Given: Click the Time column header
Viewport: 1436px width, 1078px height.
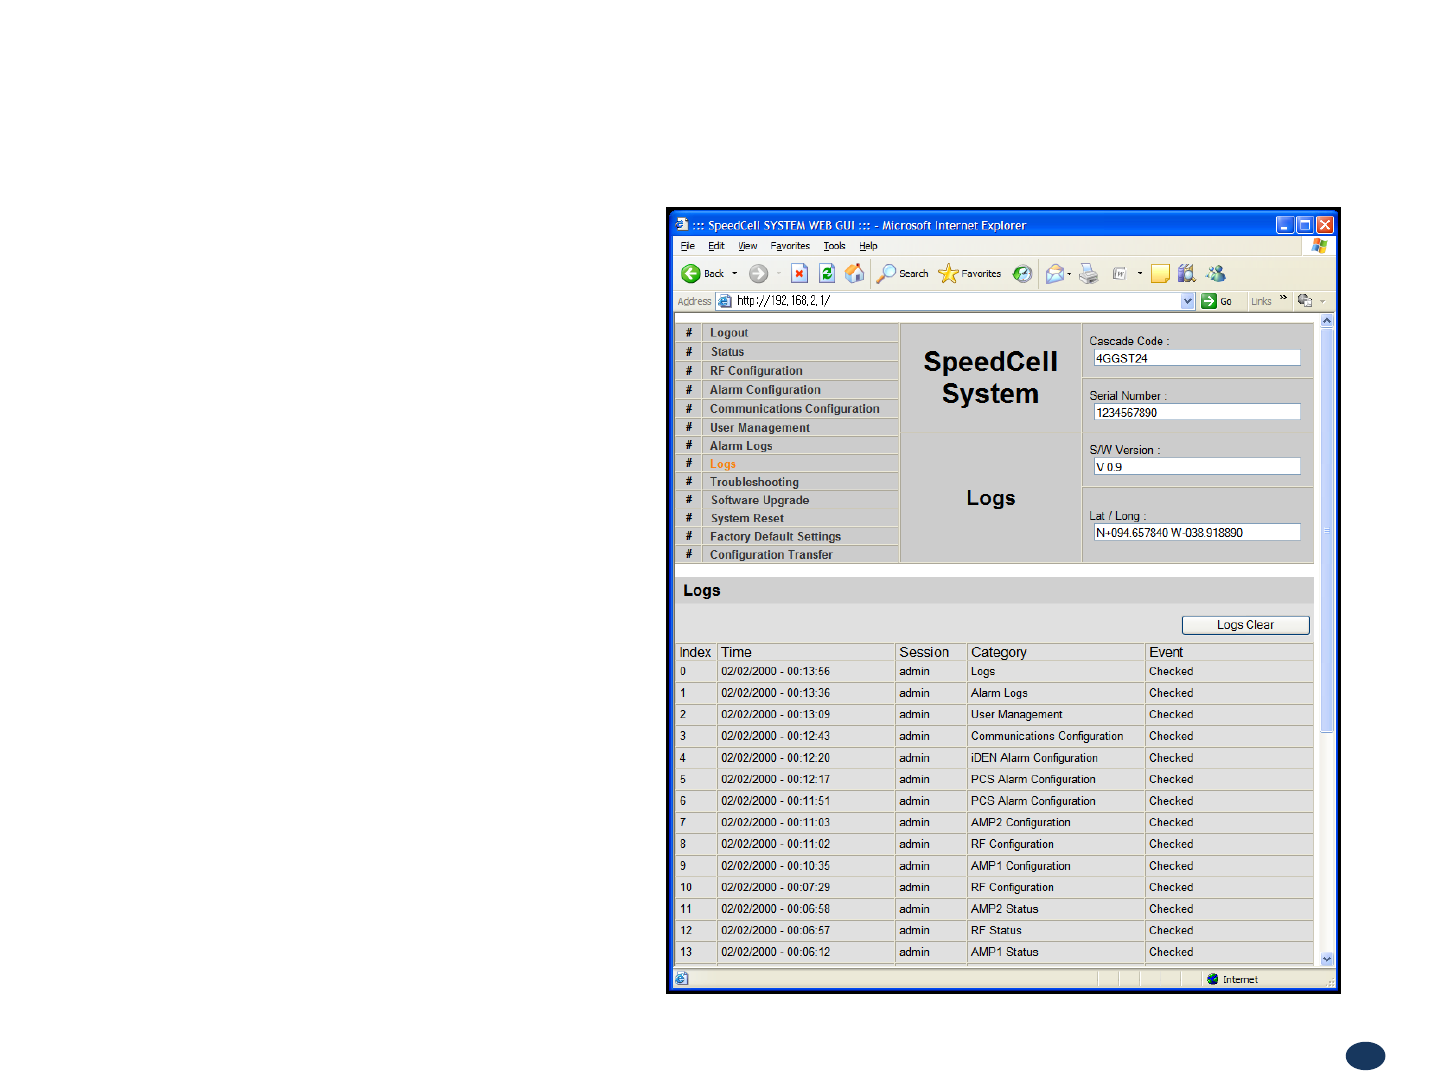Looking at the screenshot, I should (x=806, y=652).
